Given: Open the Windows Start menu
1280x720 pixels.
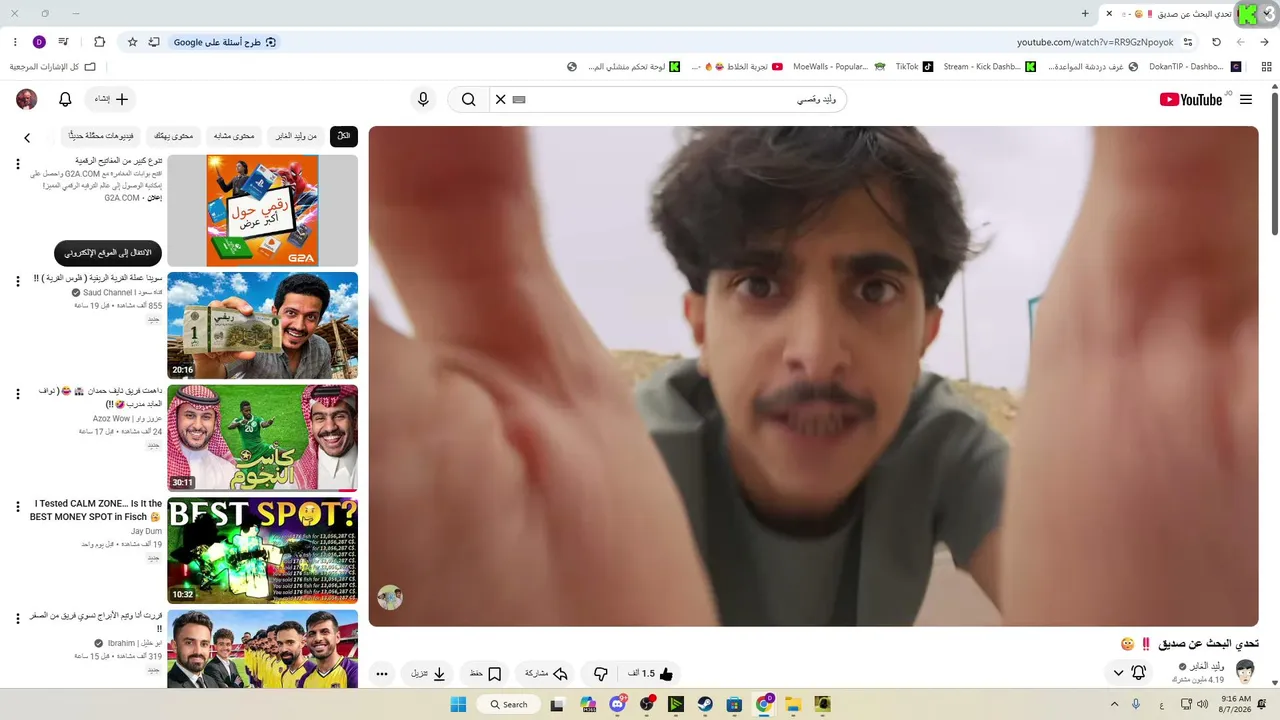Looking at the screenshot, I should [x=458, y=704].
